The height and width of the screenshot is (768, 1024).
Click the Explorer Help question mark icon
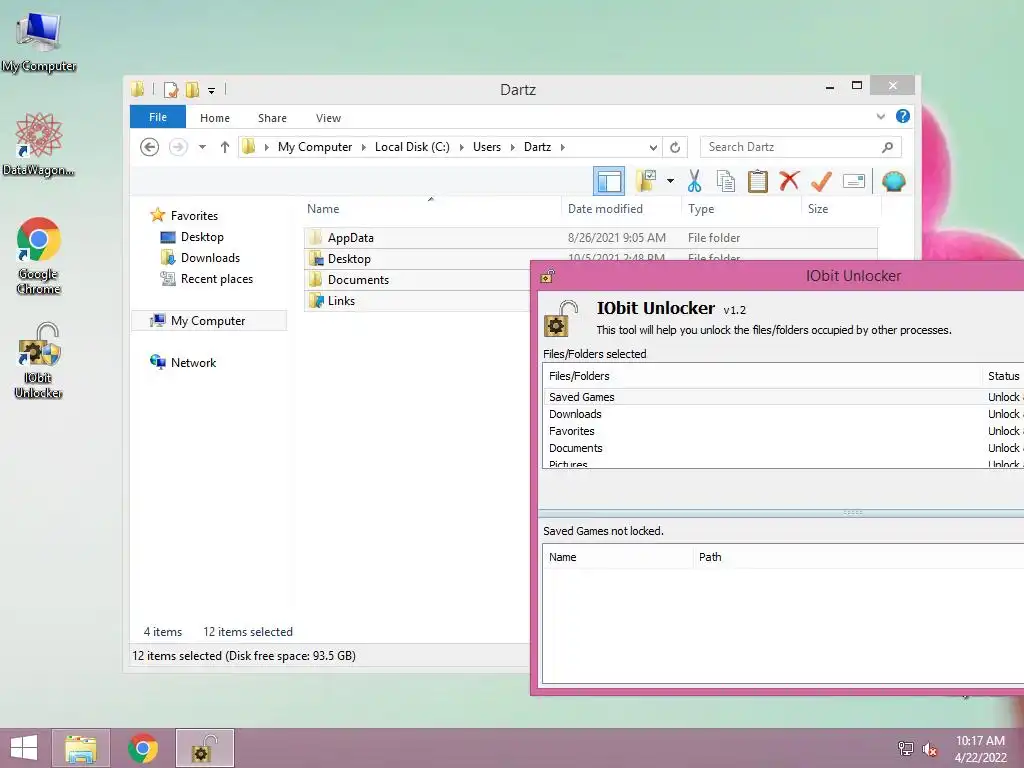click(903, 116)
